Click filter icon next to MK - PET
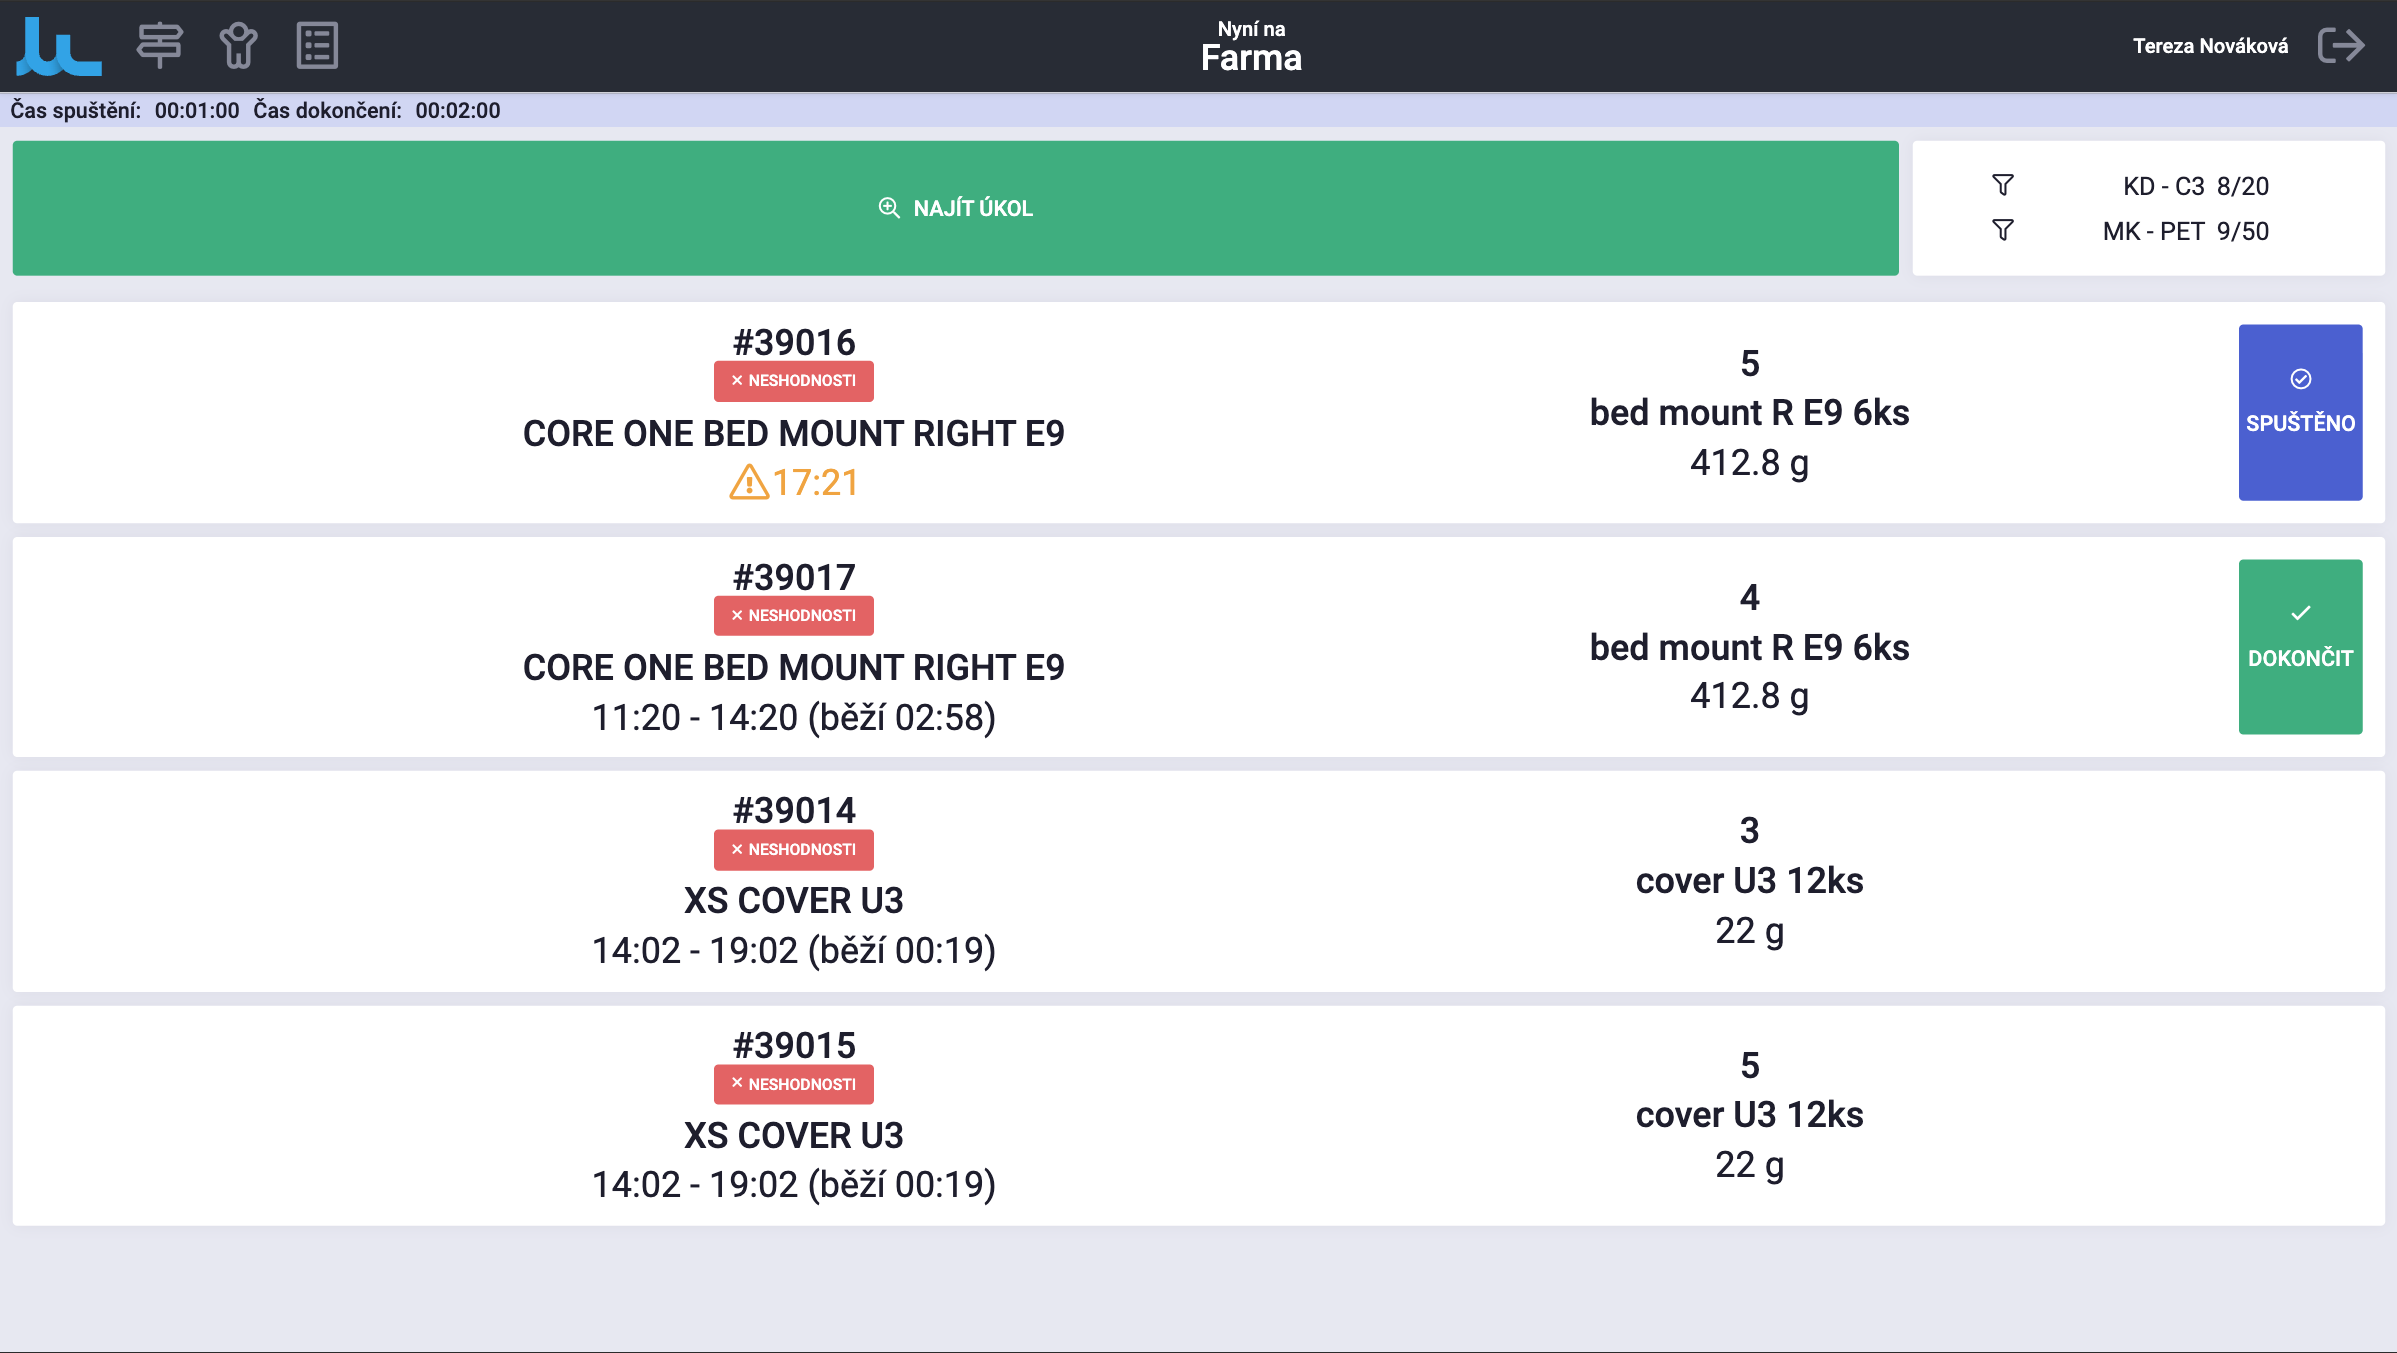This screenshot has width=2397, height=1353. point(2002,231)
